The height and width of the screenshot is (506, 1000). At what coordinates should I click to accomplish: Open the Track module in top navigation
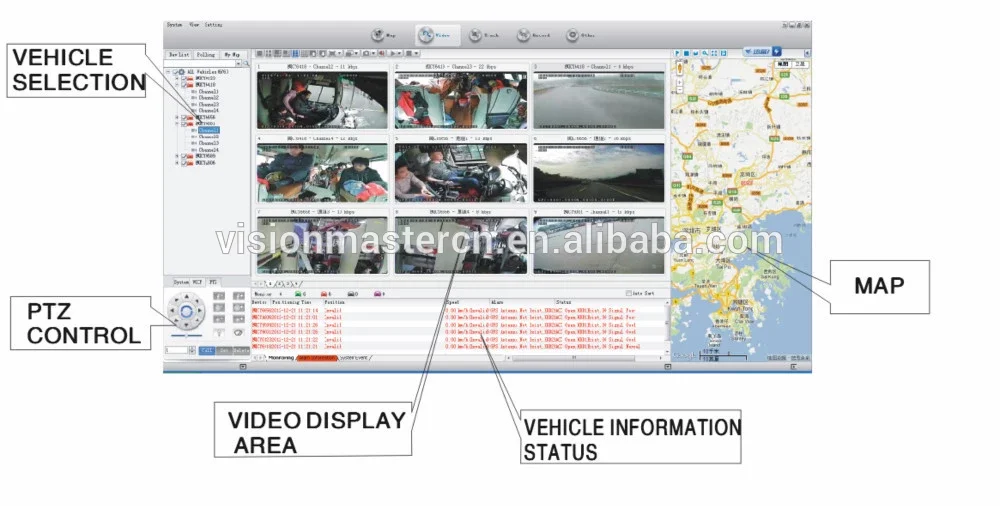click(483, 36)
